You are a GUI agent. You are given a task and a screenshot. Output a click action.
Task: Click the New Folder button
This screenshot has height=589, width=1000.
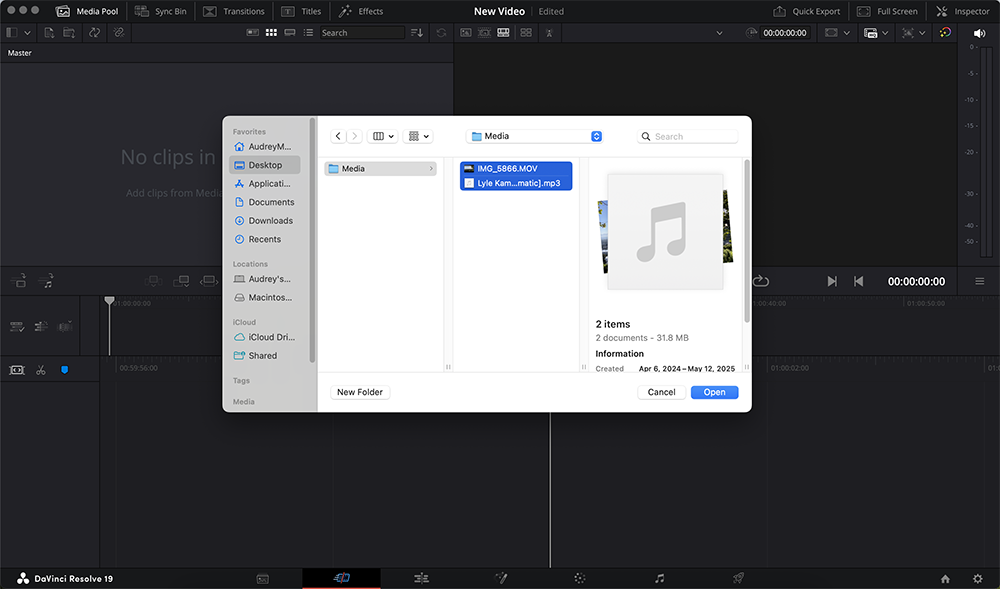pos(359,391)
